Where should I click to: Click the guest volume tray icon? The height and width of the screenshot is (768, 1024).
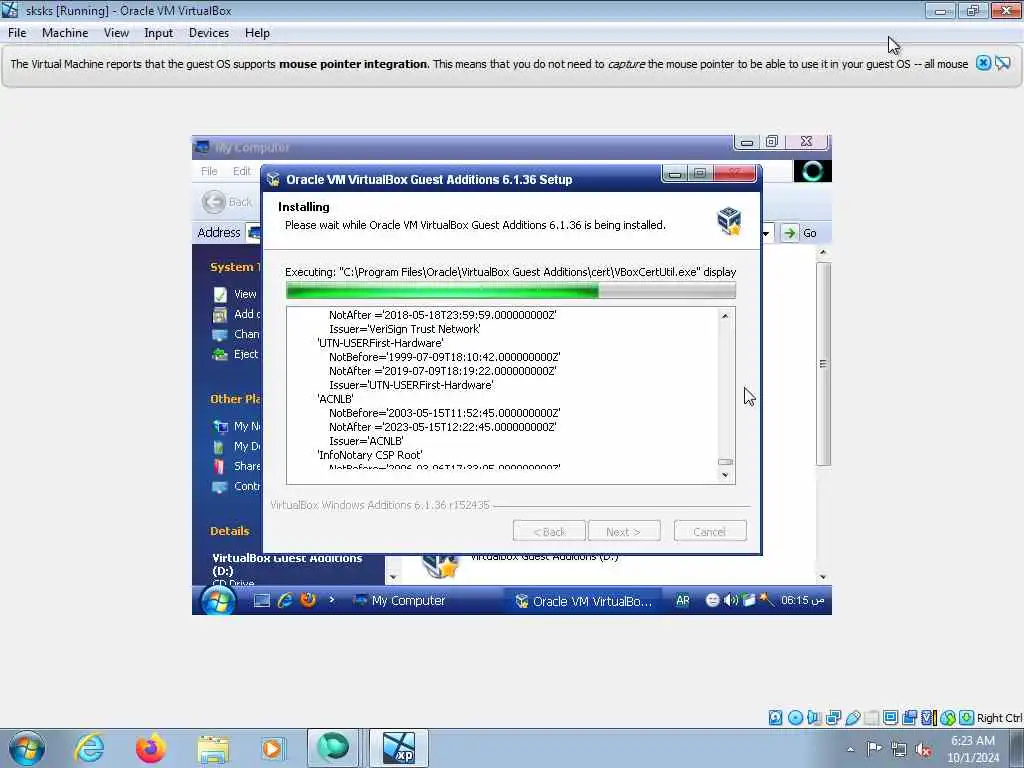coord(731,600)
